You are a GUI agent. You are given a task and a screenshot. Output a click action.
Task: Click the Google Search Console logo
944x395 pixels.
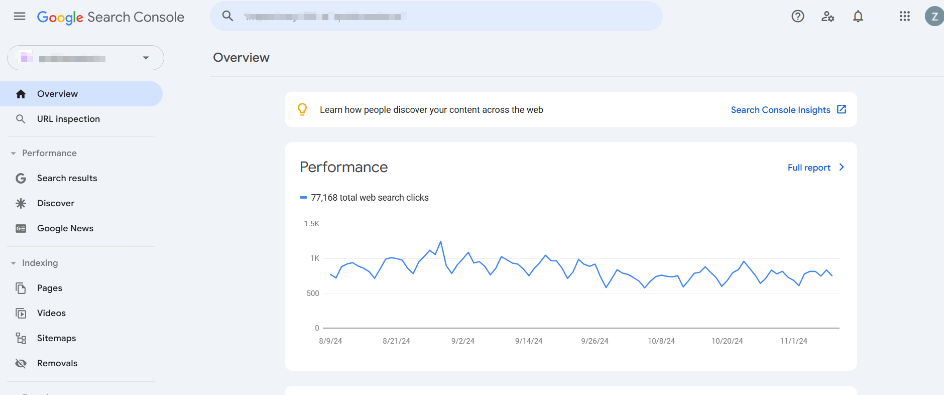[111, 17]
